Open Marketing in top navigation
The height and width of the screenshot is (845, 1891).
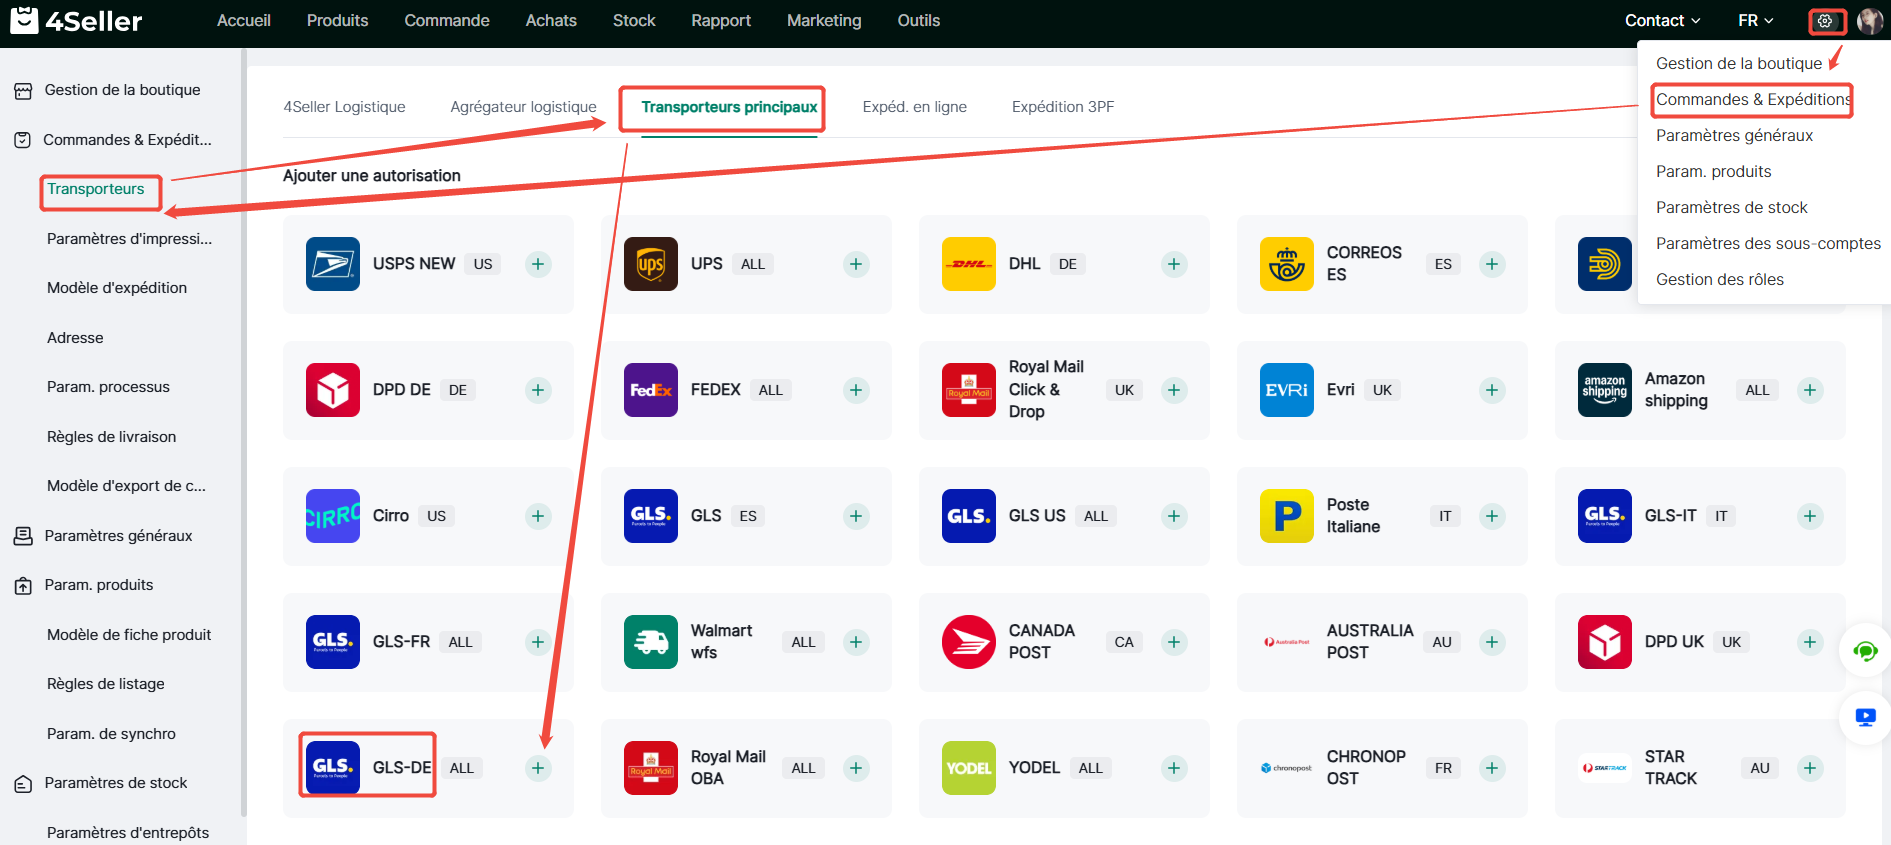pos(824,21)
